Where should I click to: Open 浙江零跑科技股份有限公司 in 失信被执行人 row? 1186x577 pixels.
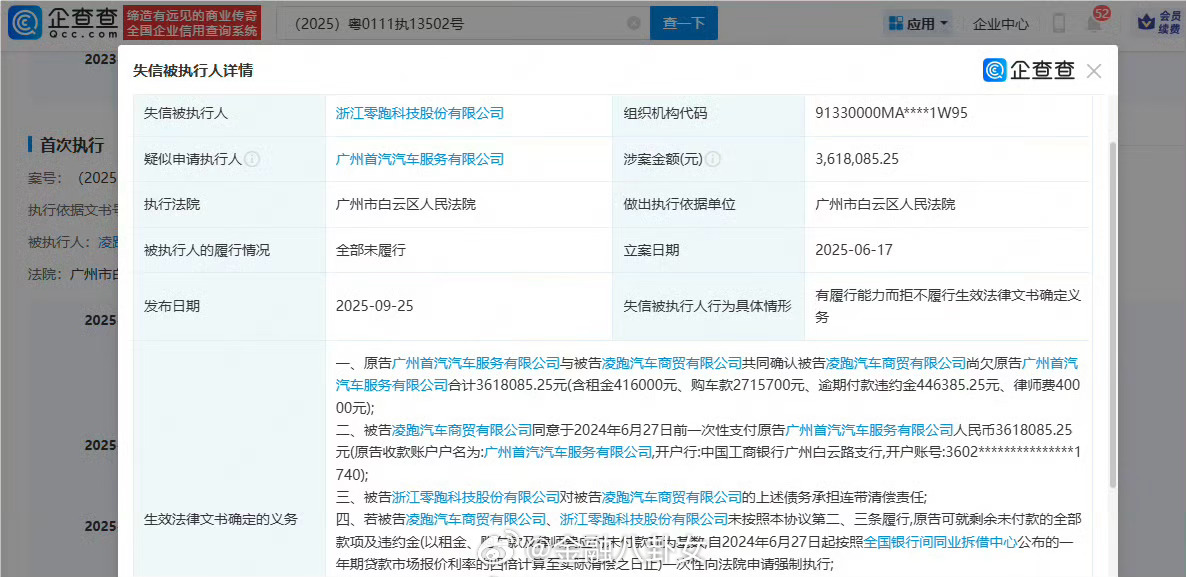tap(419, 113)
